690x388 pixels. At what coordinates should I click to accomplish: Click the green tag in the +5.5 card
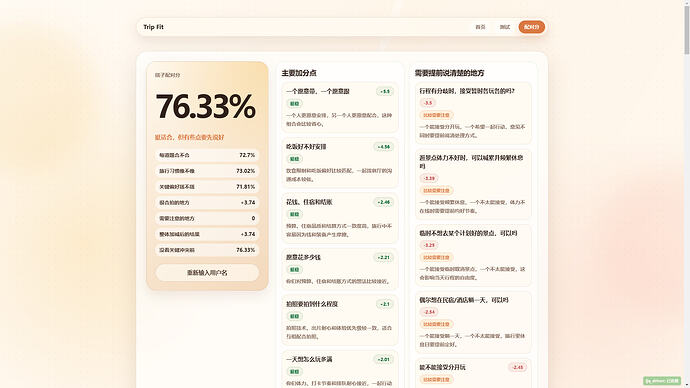coord(294,104)
